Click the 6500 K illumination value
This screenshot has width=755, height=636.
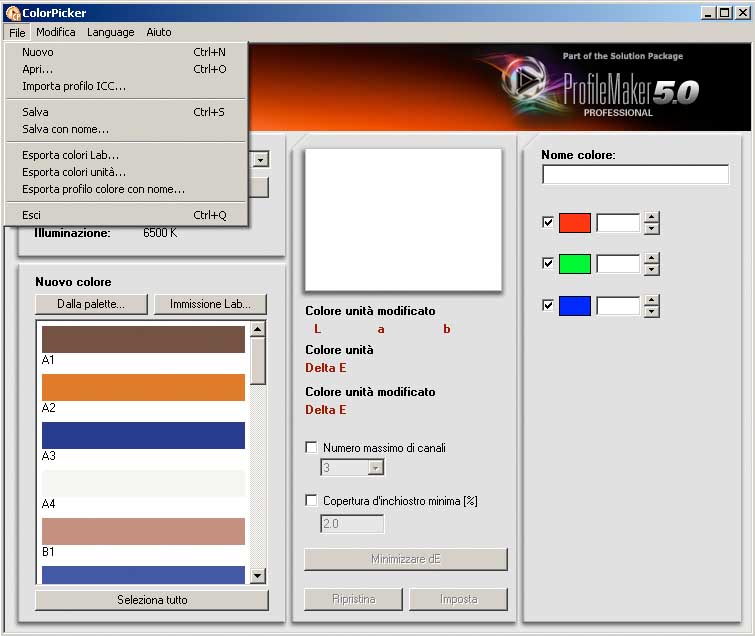point(160,233)
